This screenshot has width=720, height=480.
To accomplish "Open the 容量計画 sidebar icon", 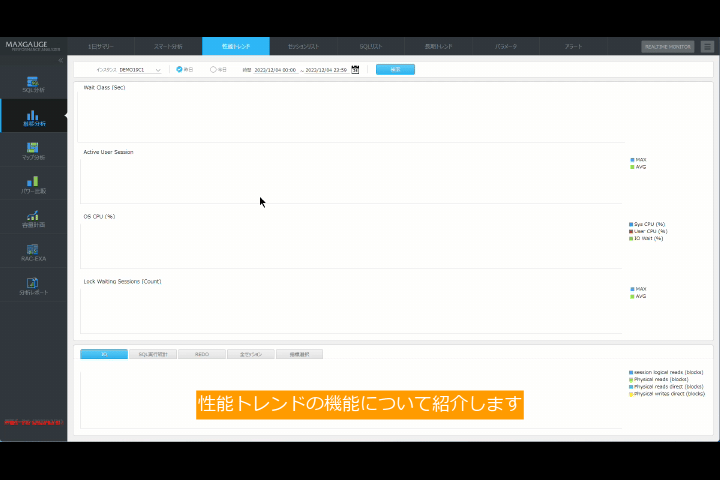I will coord(33,219).
